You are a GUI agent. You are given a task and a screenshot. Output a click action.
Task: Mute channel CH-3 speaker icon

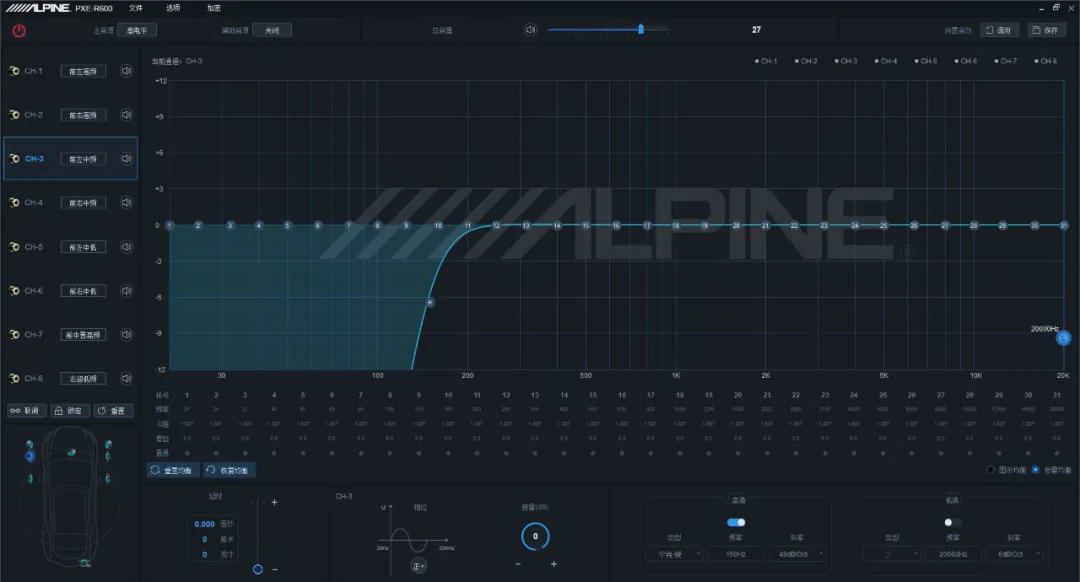click(x=126, y=158)
